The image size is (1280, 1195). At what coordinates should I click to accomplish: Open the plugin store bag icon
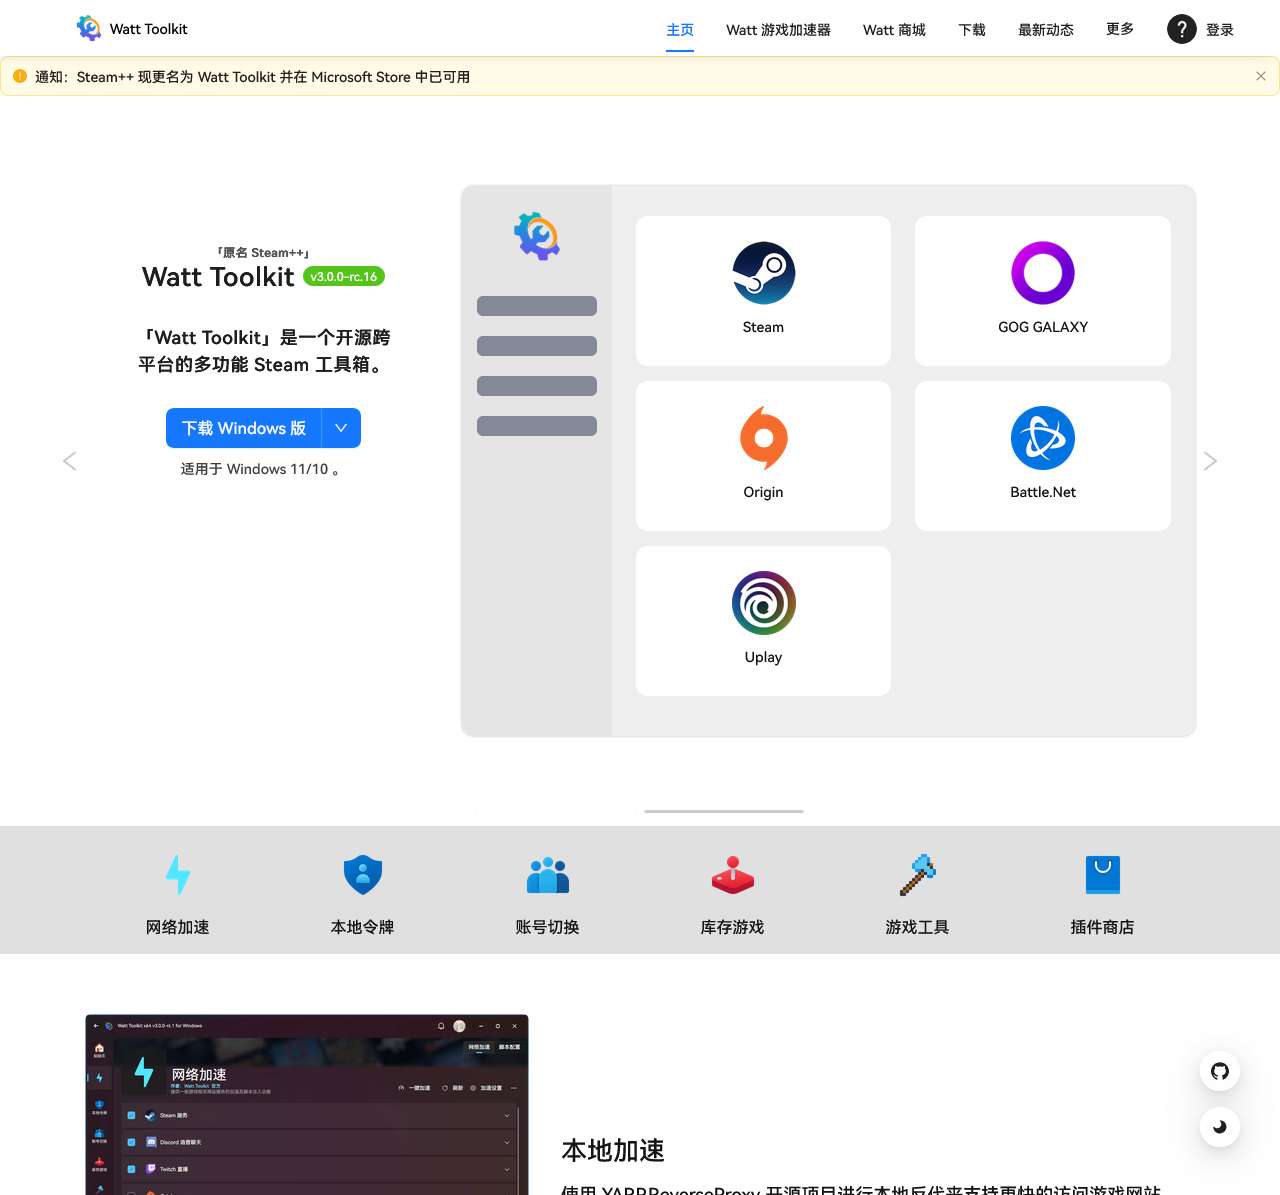point(1102,875)
